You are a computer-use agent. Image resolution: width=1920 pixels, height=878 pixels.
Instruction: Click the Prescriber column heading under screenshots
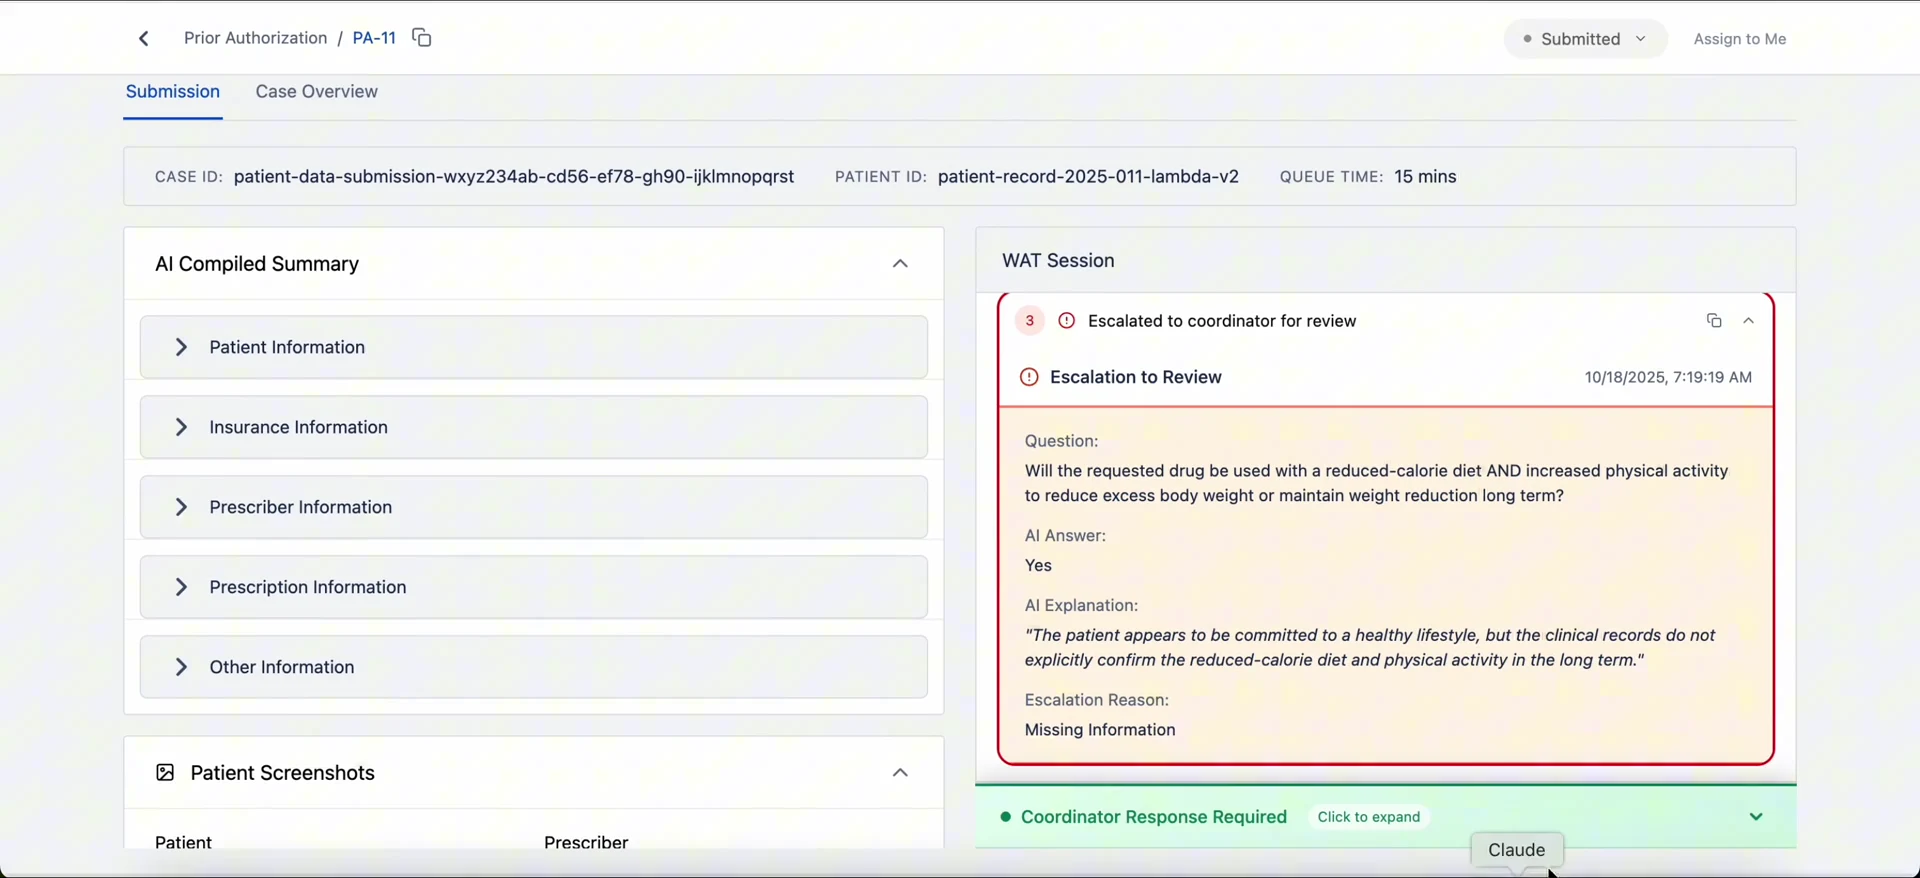tap(586, 842)
